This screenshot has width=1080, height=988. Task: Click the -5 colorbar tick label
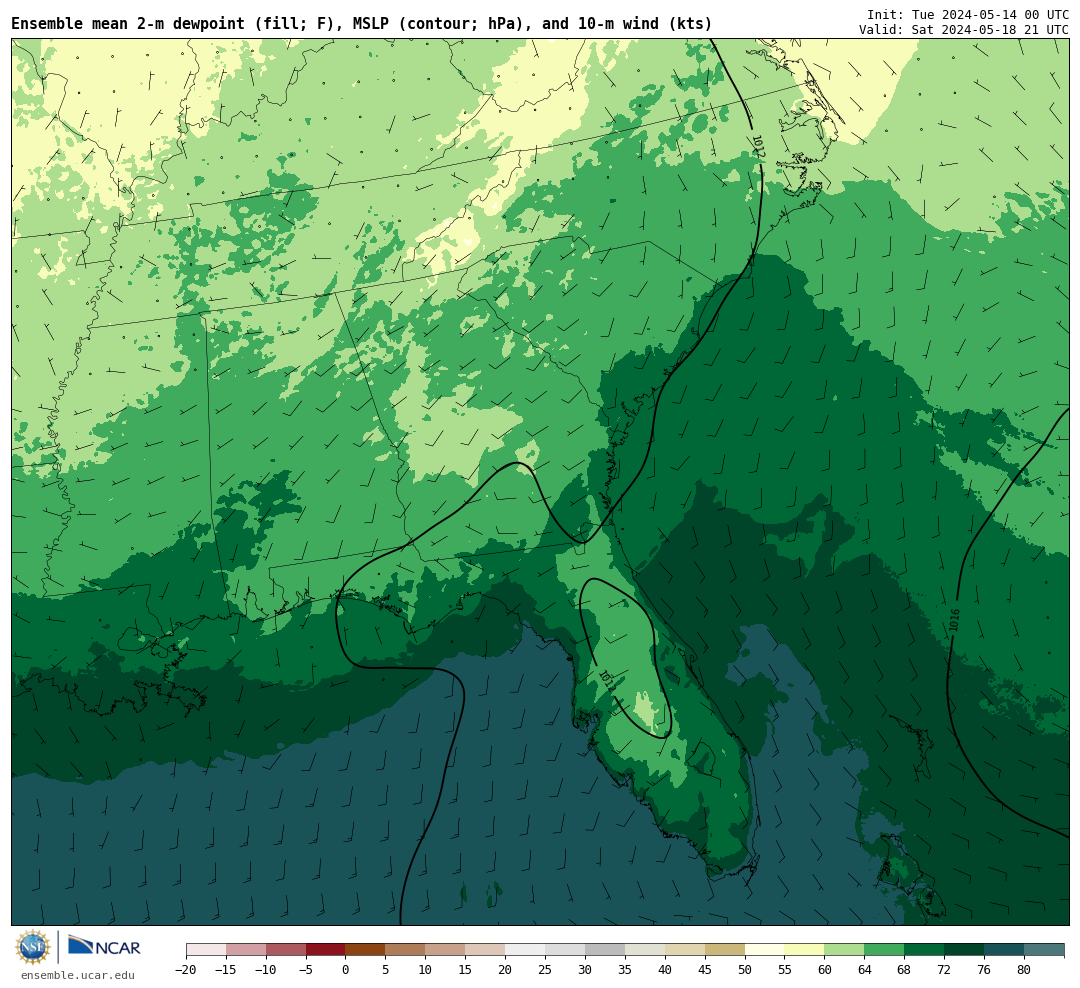click(x=306, y=970)
